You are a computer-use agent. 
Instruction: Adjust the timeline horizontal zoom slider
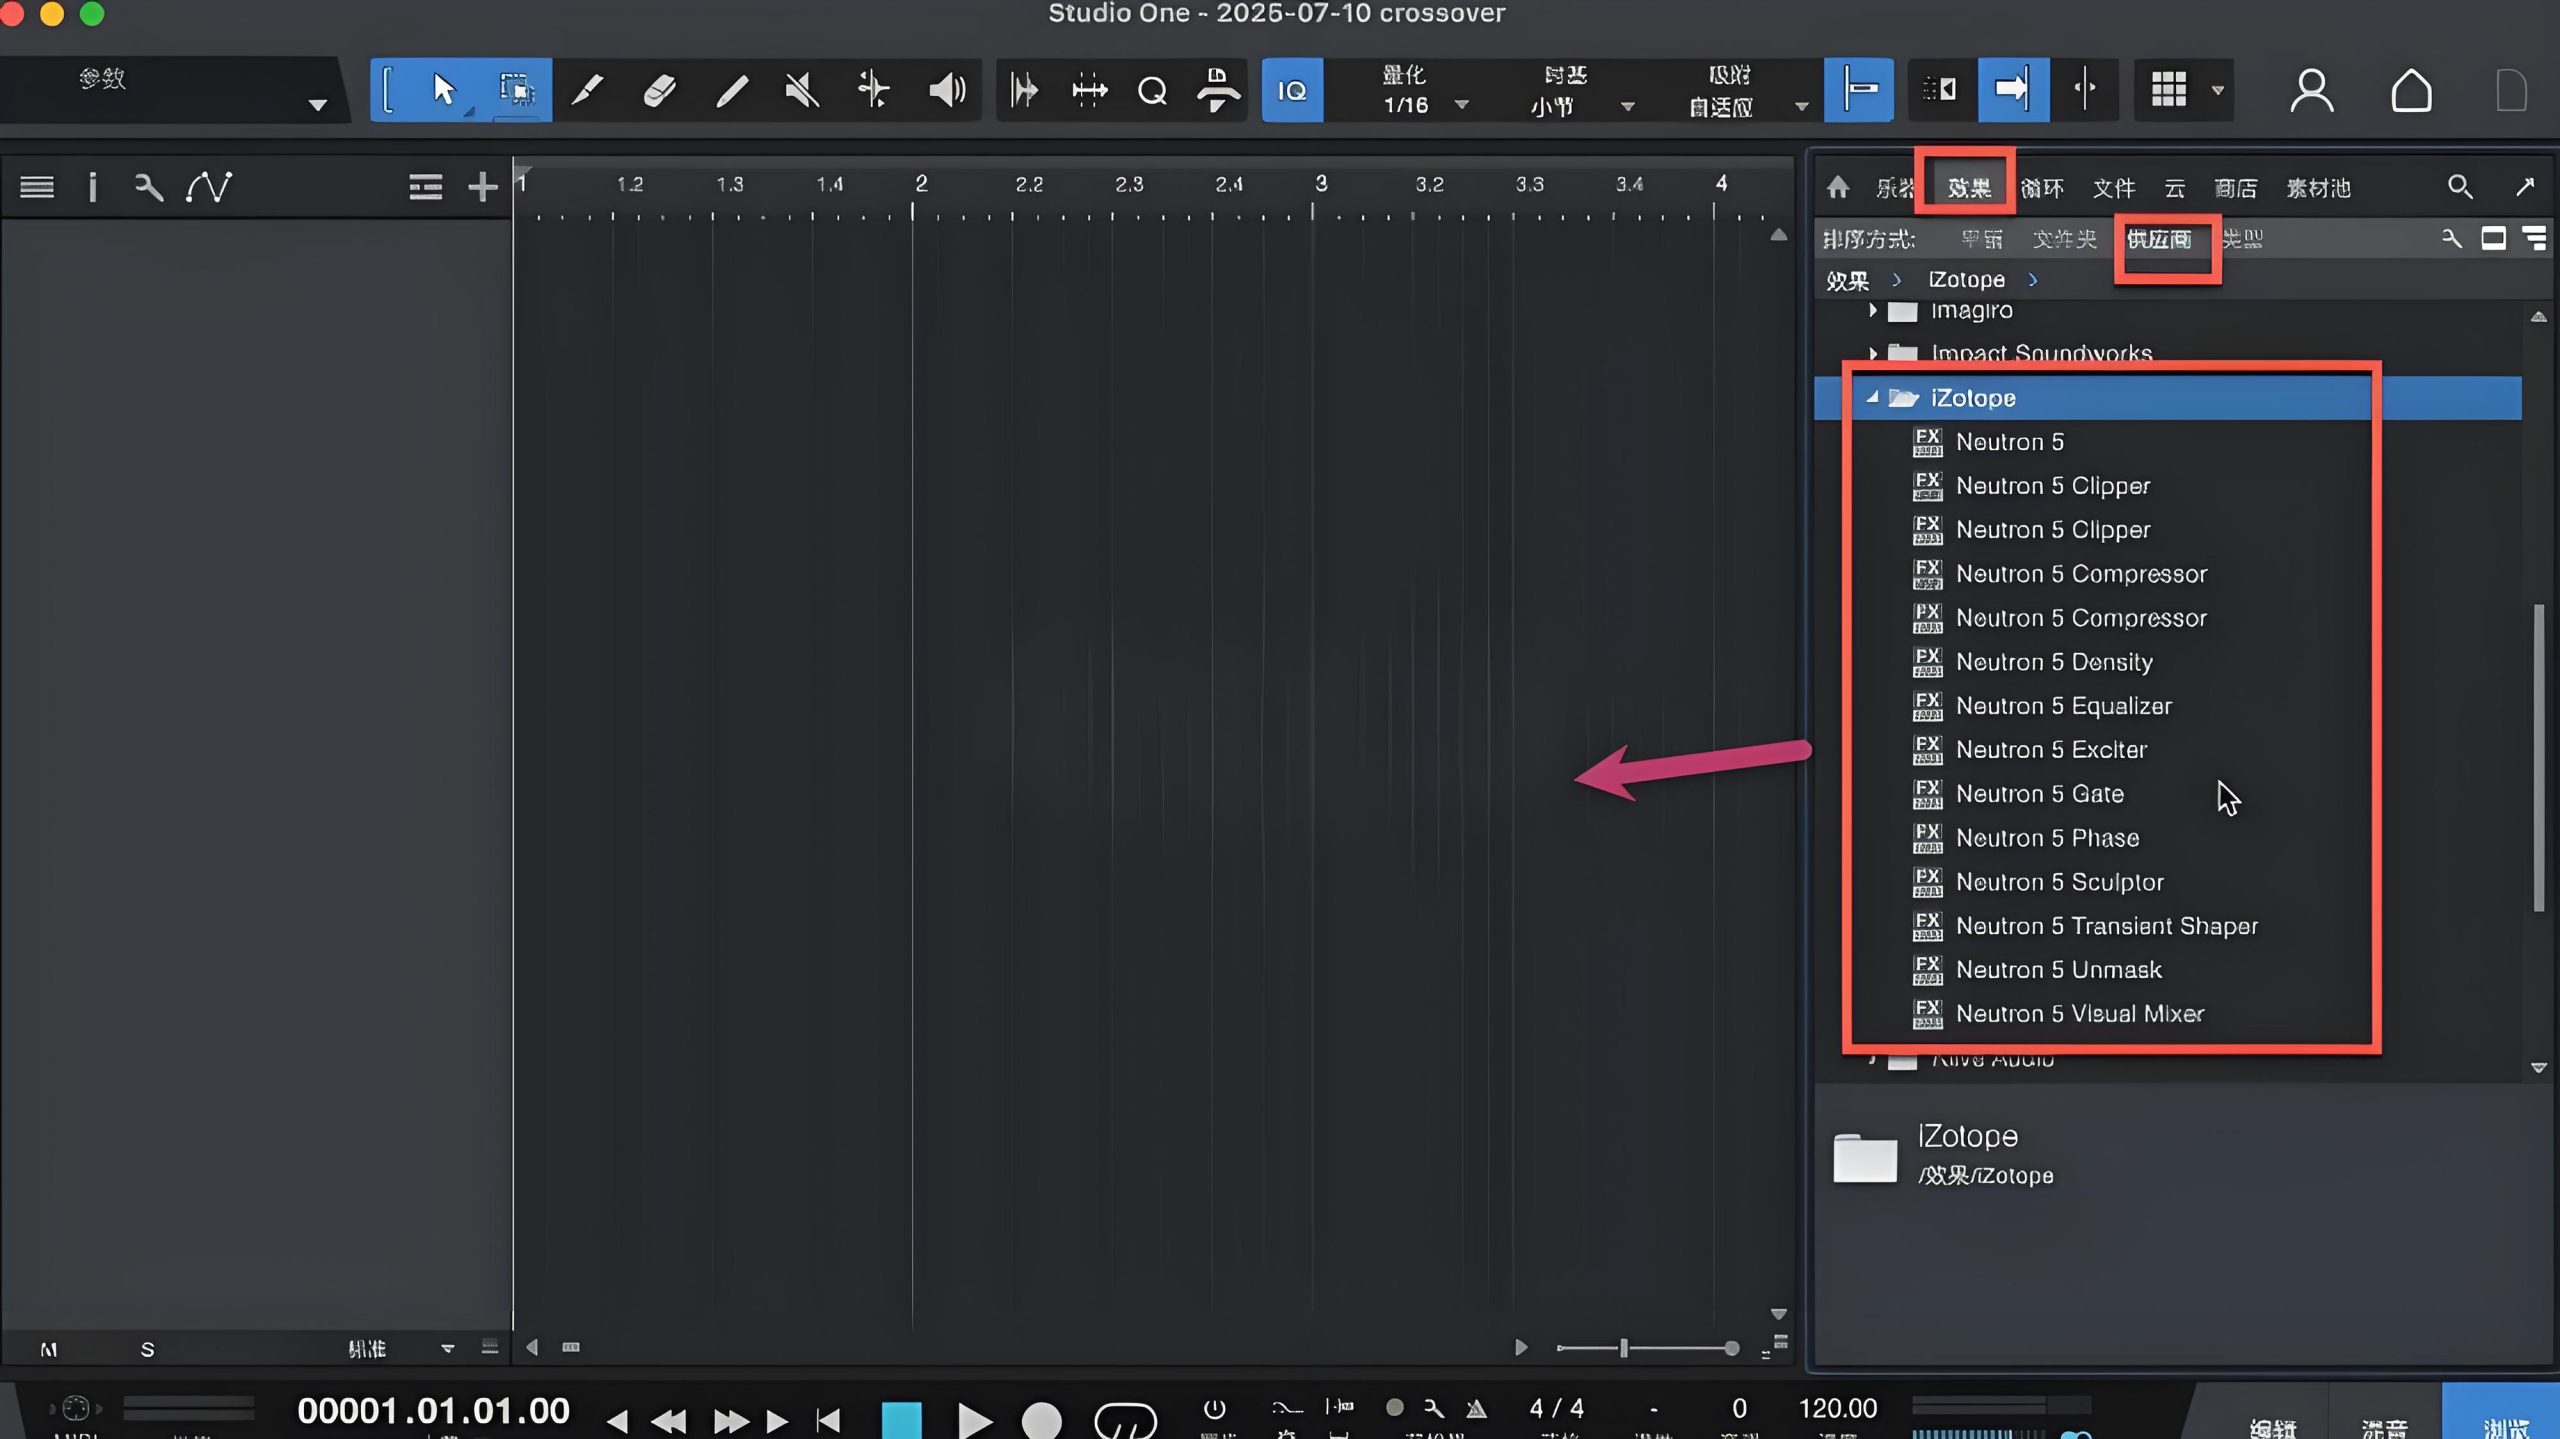[x=1624, y=1348]
